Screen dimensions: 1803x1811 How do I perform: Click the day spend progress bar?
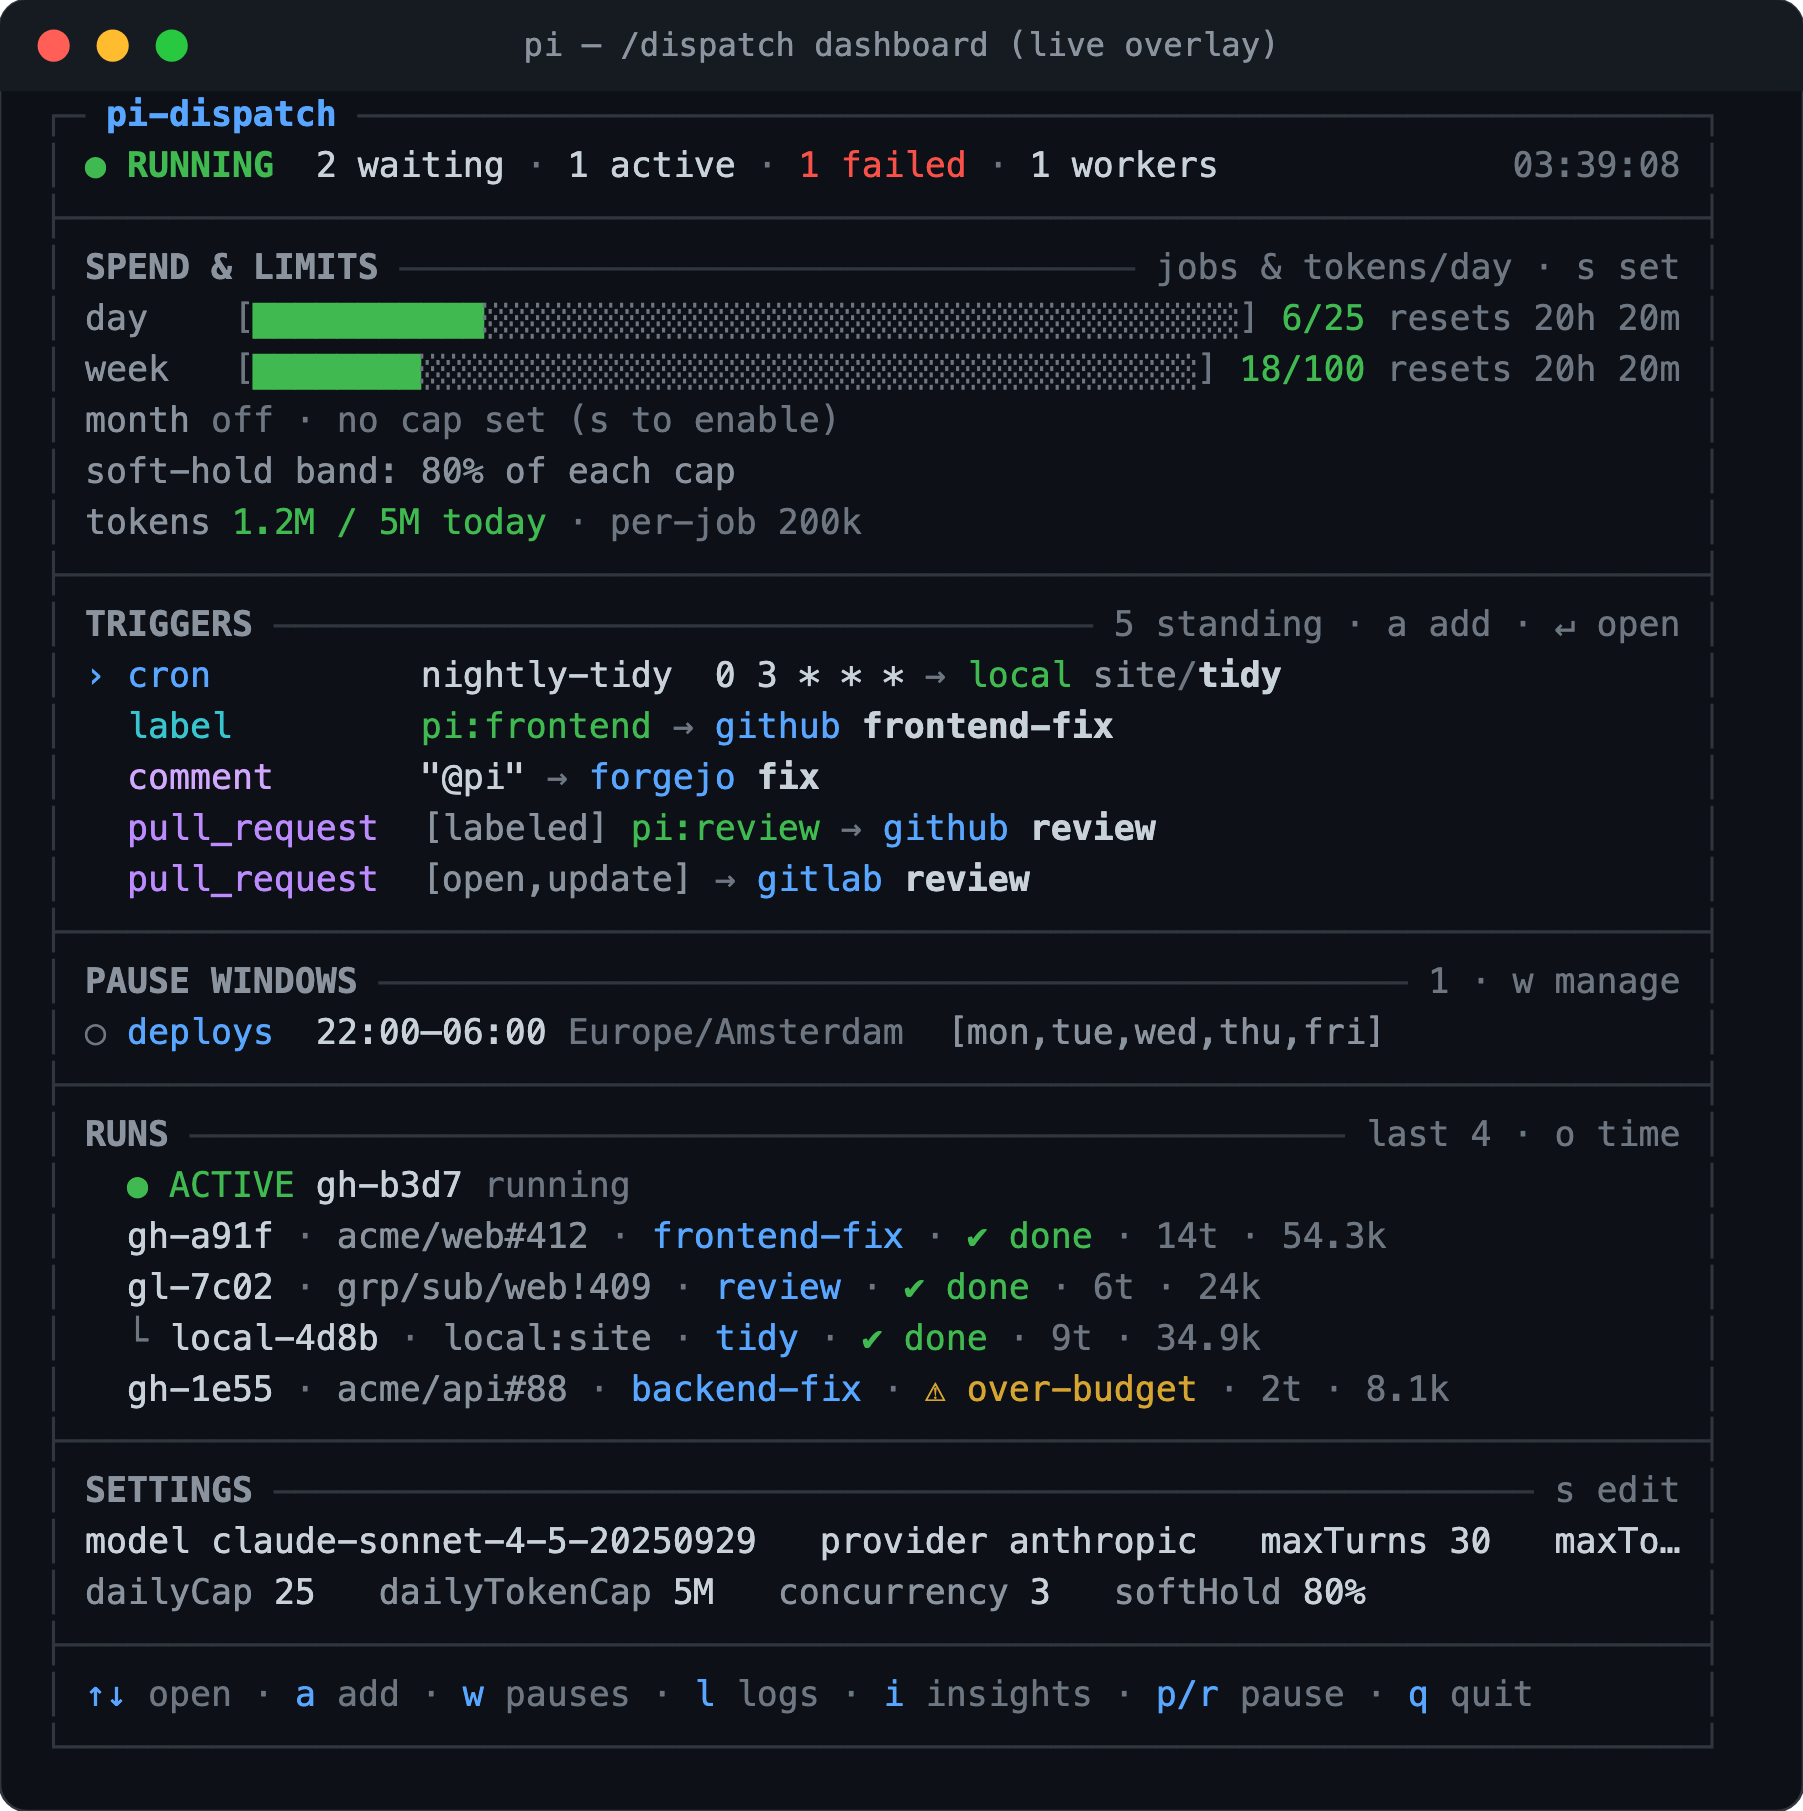click(x=745, y=320)
